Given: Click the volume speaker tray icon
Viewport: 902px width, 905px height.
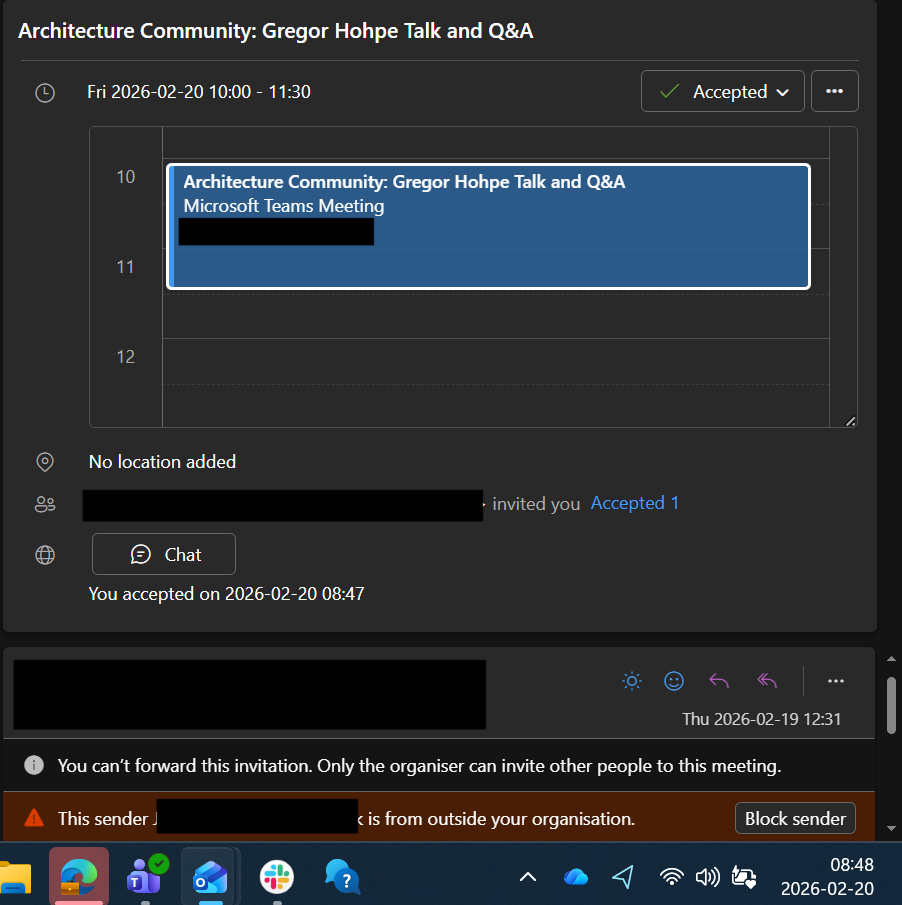Looking at the screenshot, I should click(x=707, y=877).
